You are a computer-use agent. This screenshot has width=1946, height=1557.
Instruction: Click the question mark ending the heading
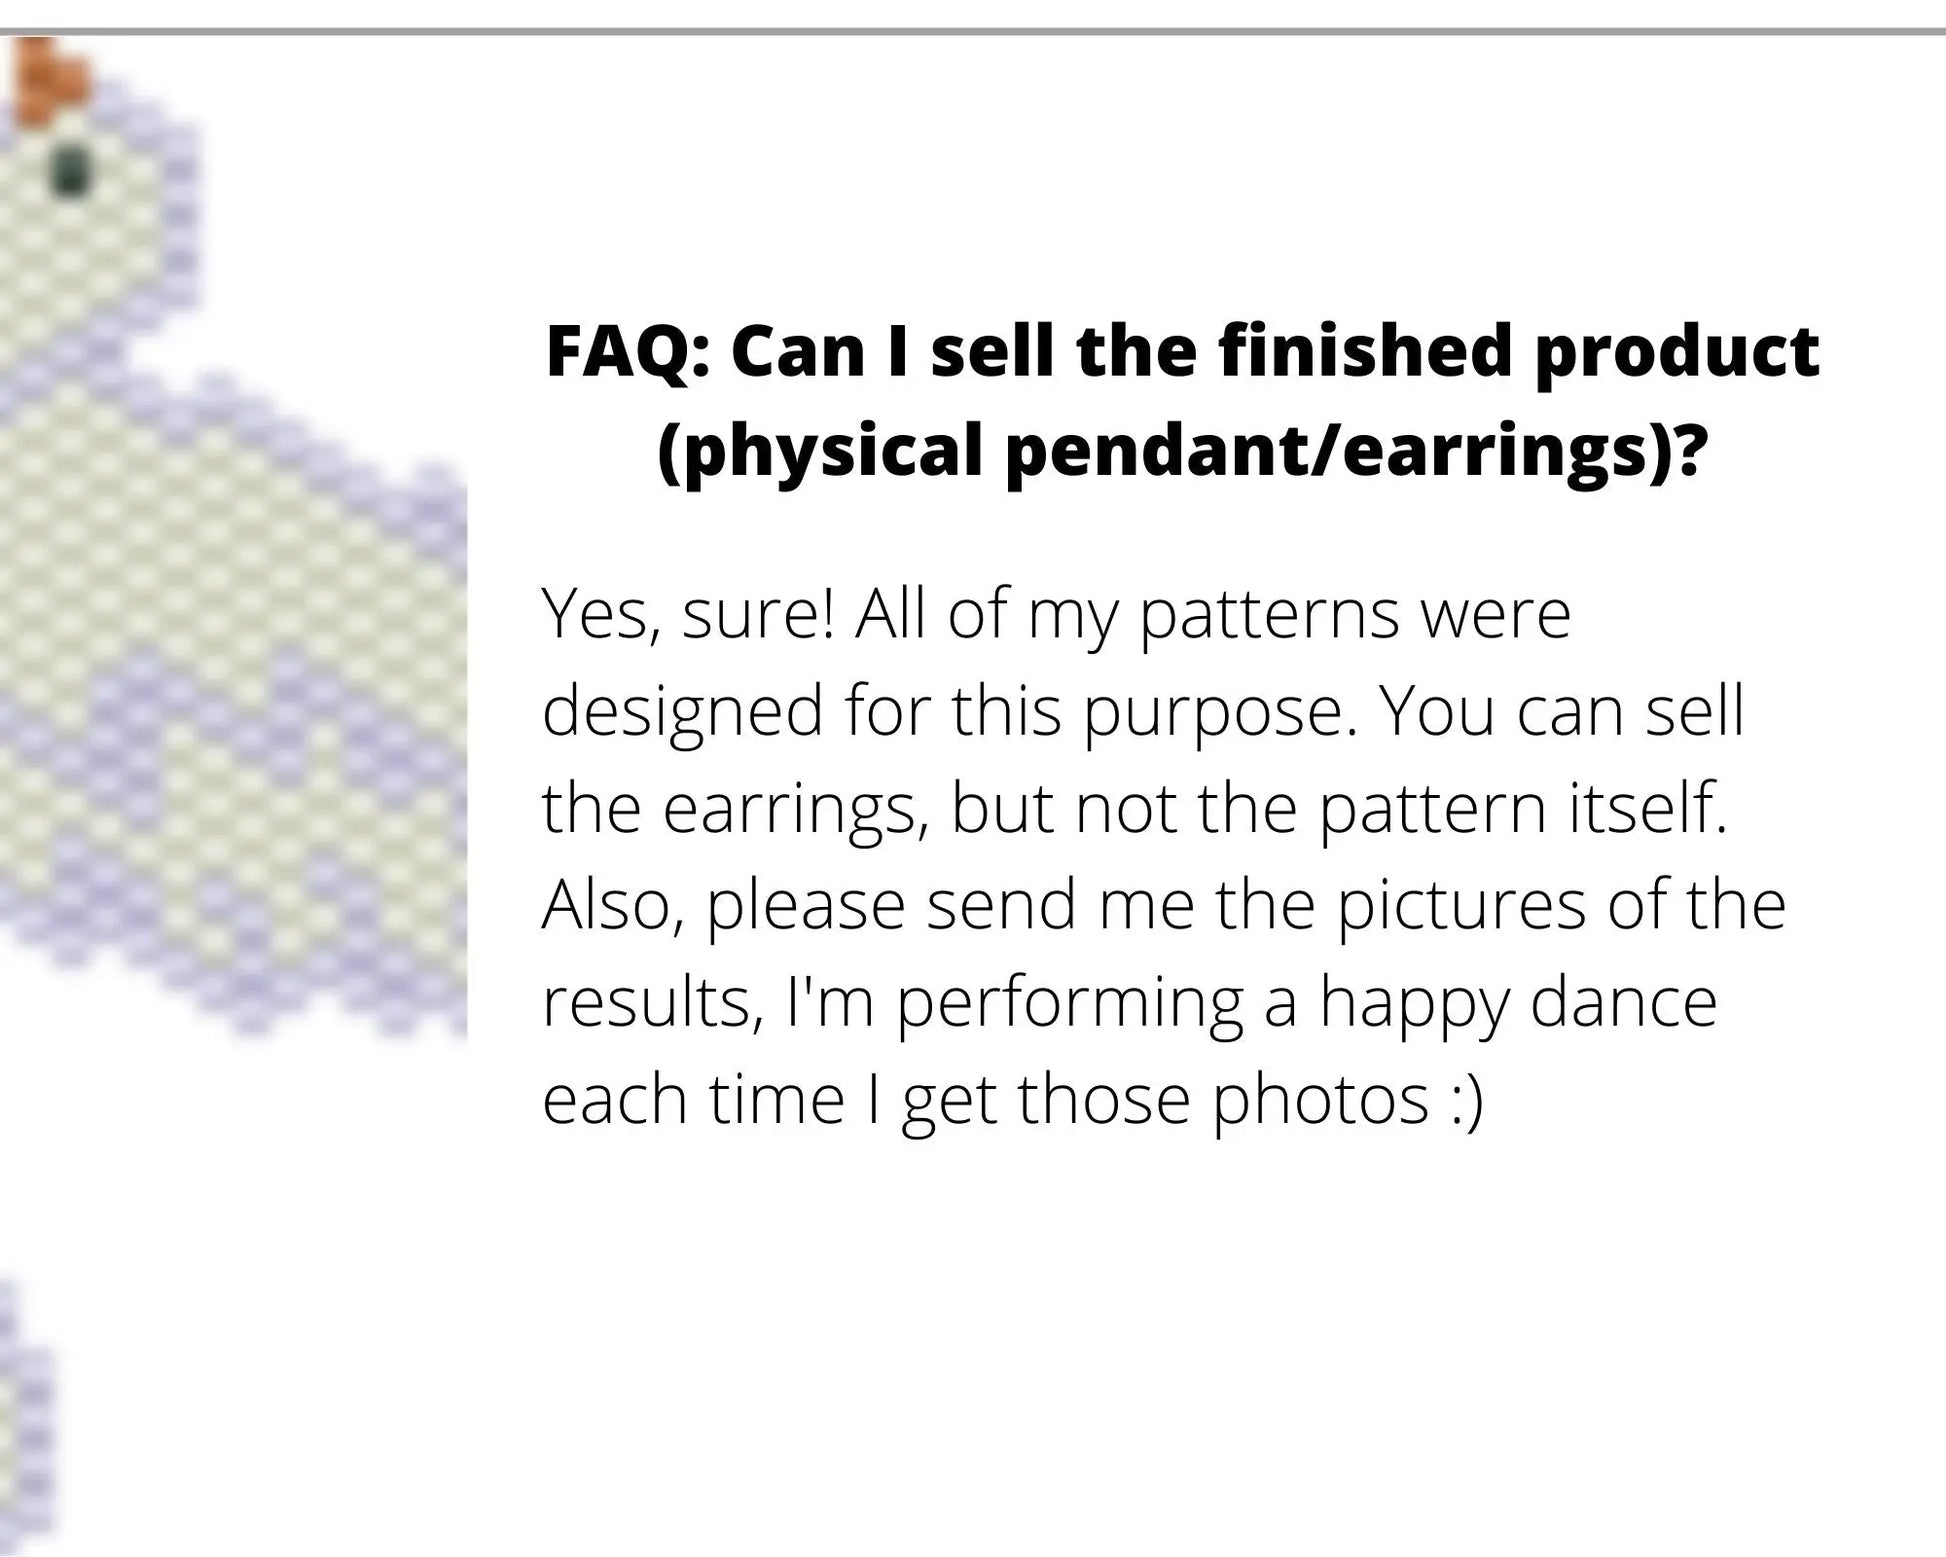1687,449
